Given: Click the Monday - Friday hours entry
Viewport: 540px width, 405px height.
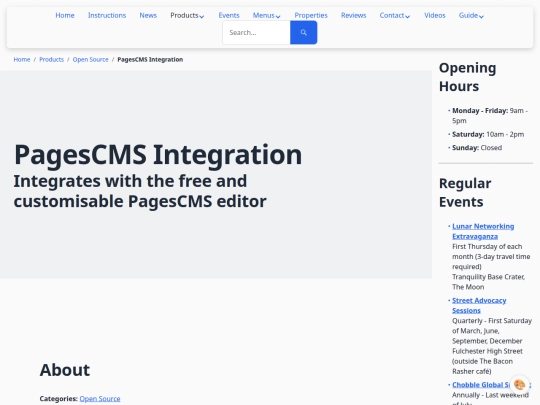Looking at the screenshot, I should click(490, 116).
